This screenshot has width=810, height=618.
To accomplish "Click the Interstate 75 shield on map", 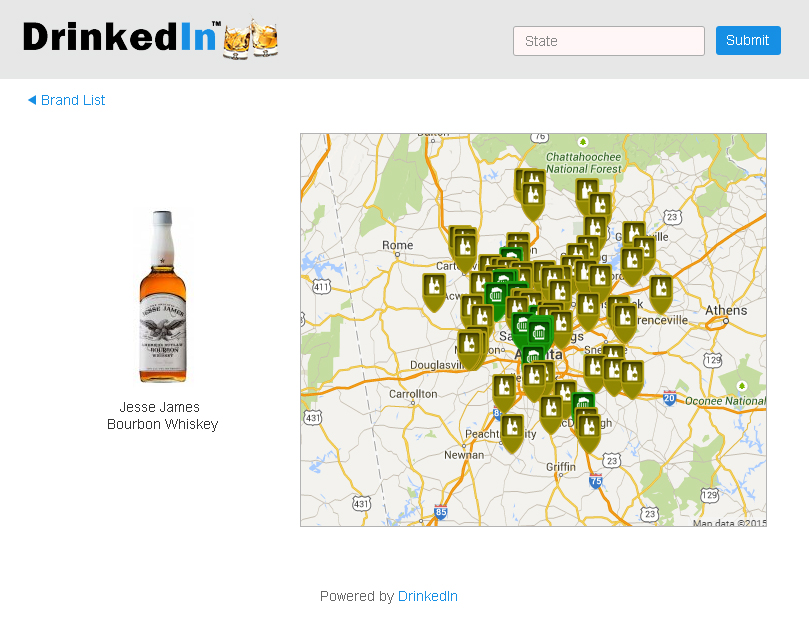I will [x=596, y=482].
